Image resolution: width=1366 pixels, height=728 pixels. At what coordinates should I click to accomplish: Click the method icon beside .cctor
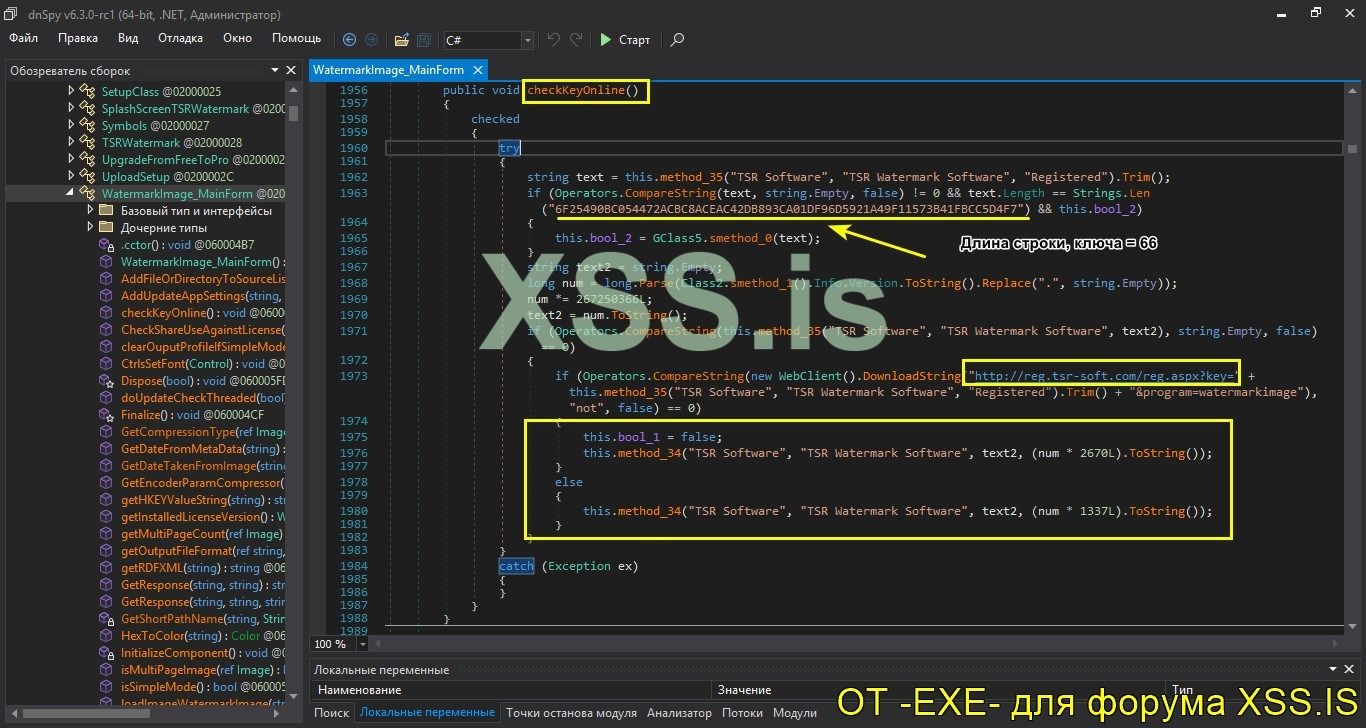coord(107,245)
